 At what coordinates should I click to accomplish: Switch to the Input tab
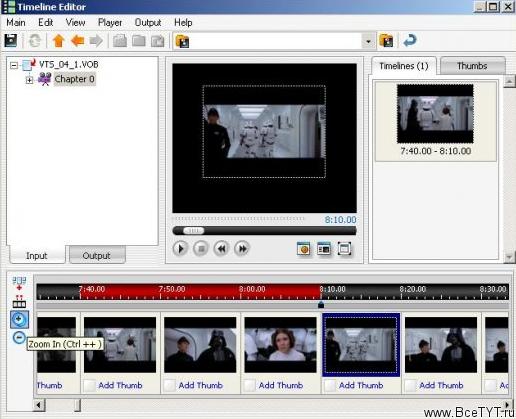point(37,255)
